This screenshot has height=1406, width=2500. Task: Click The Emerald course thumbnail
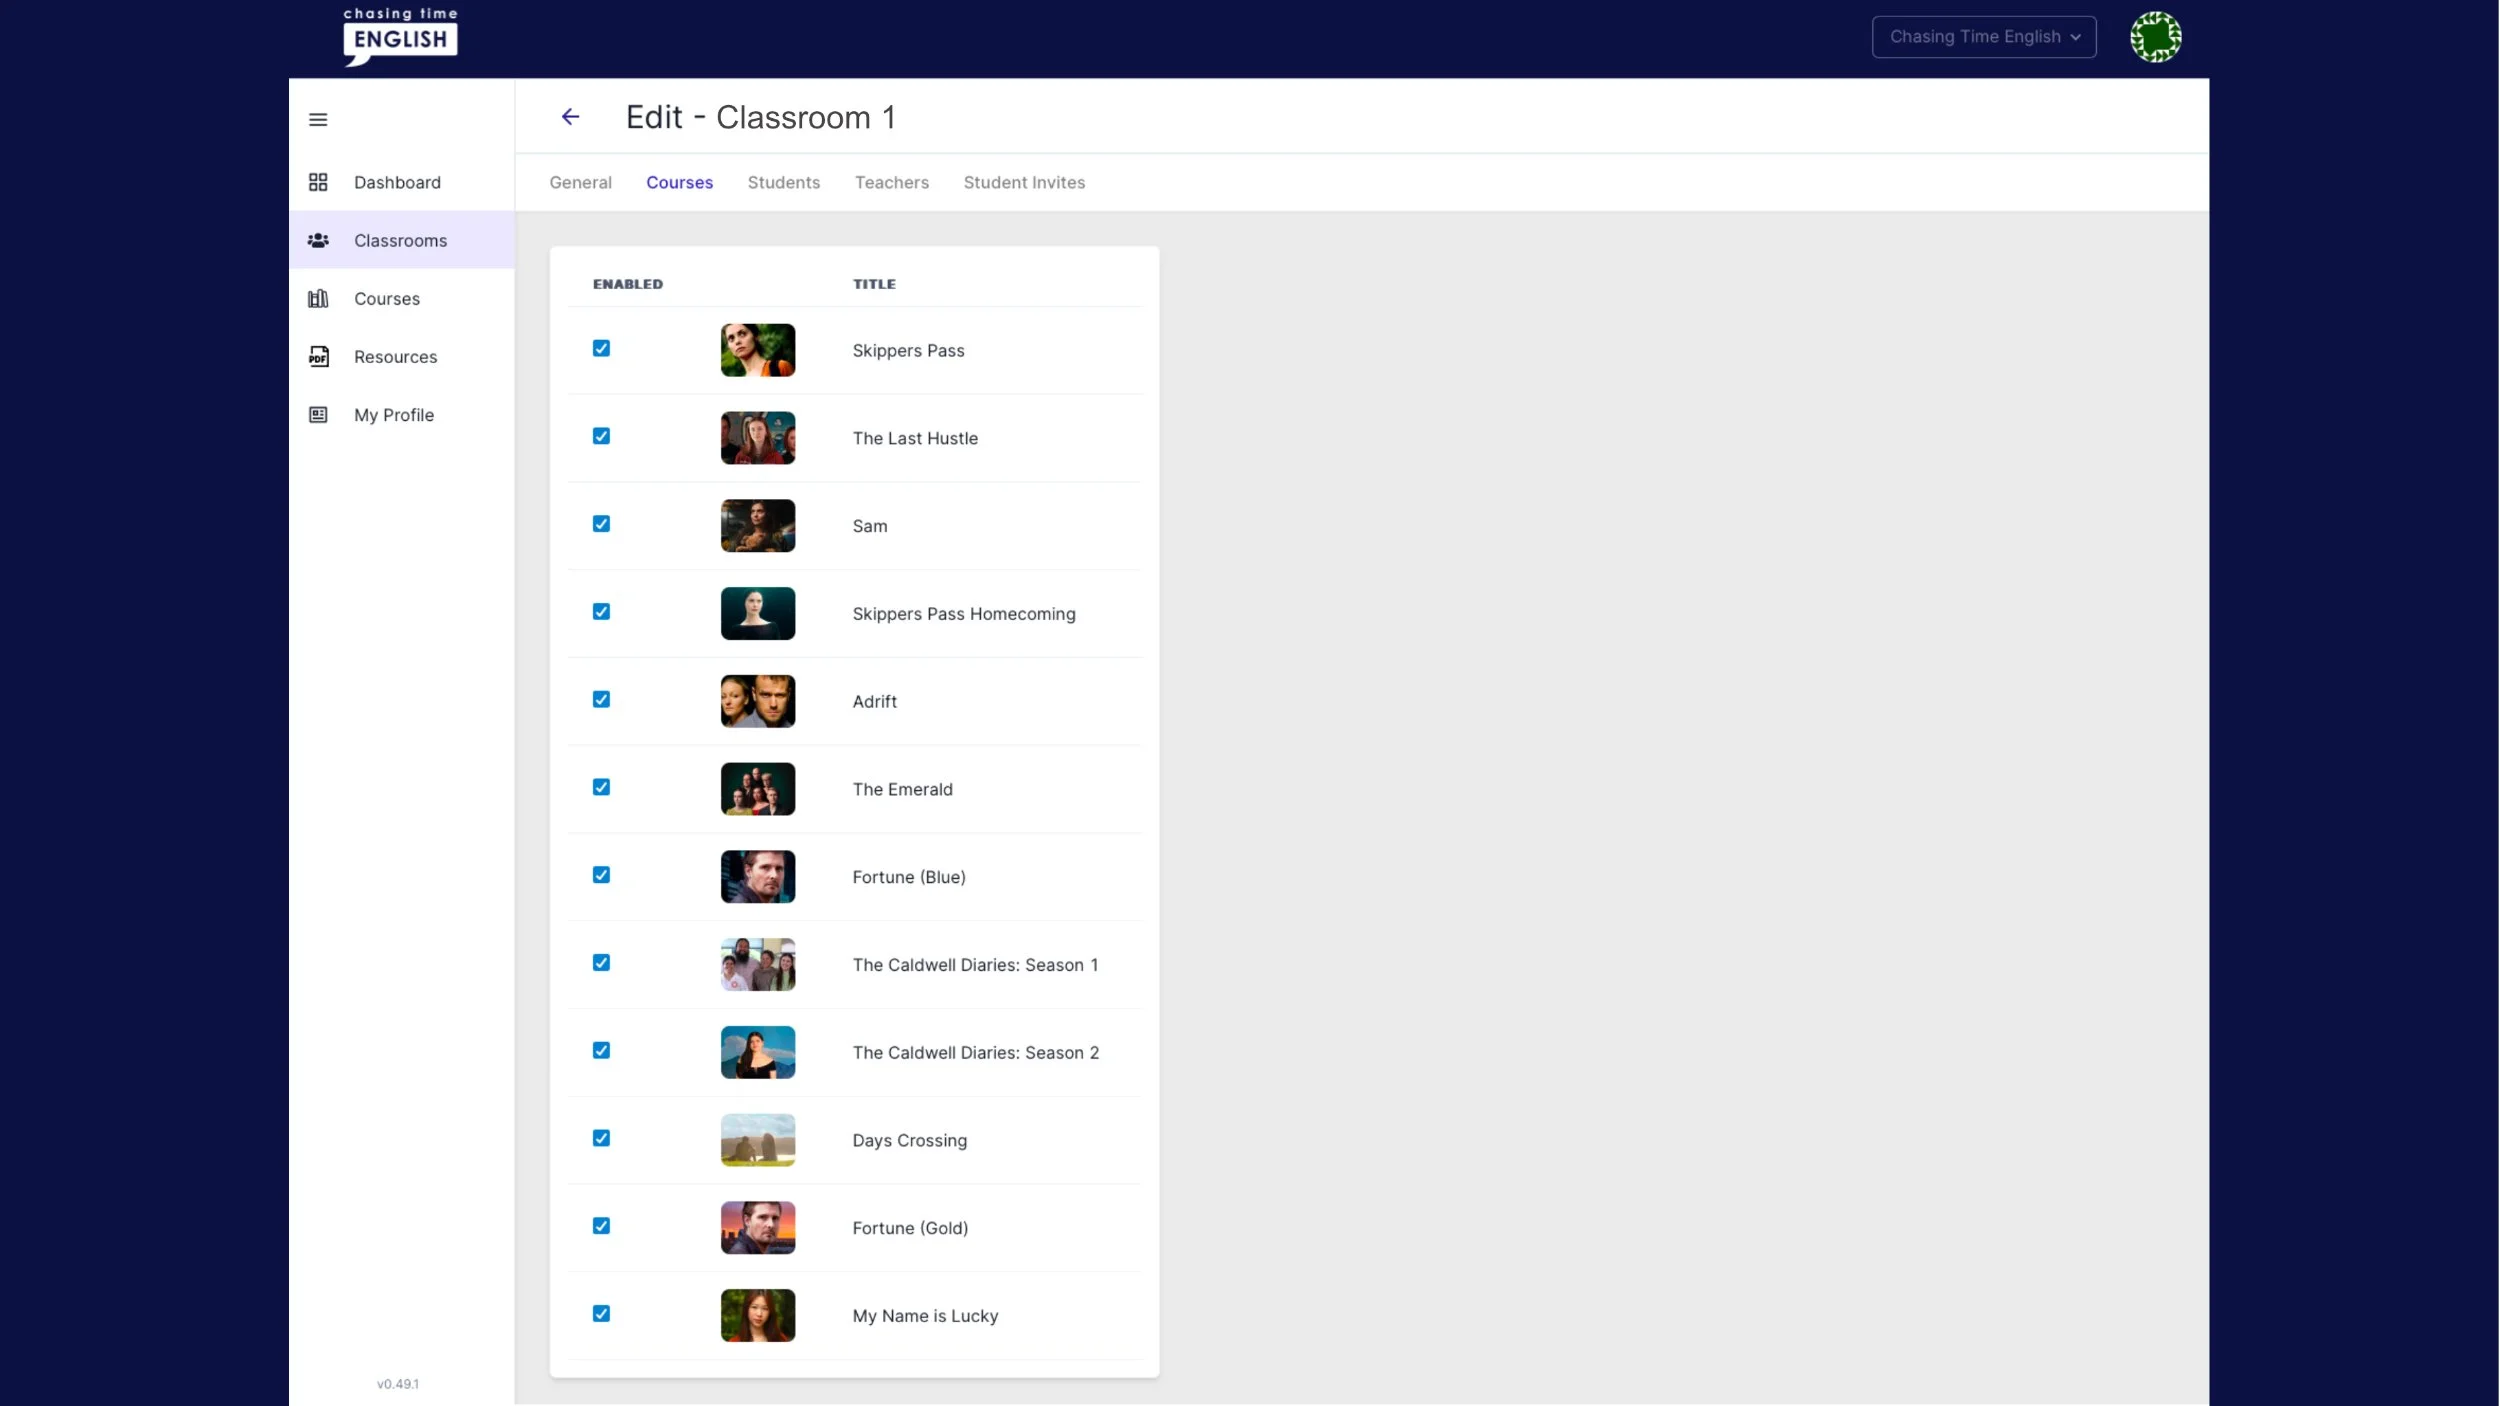(x=757, y=789)
